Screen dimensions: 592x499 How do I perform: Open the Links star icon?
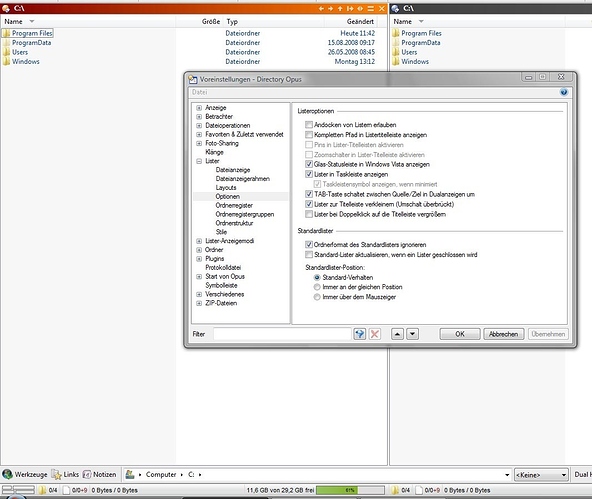tap(57, 474)
